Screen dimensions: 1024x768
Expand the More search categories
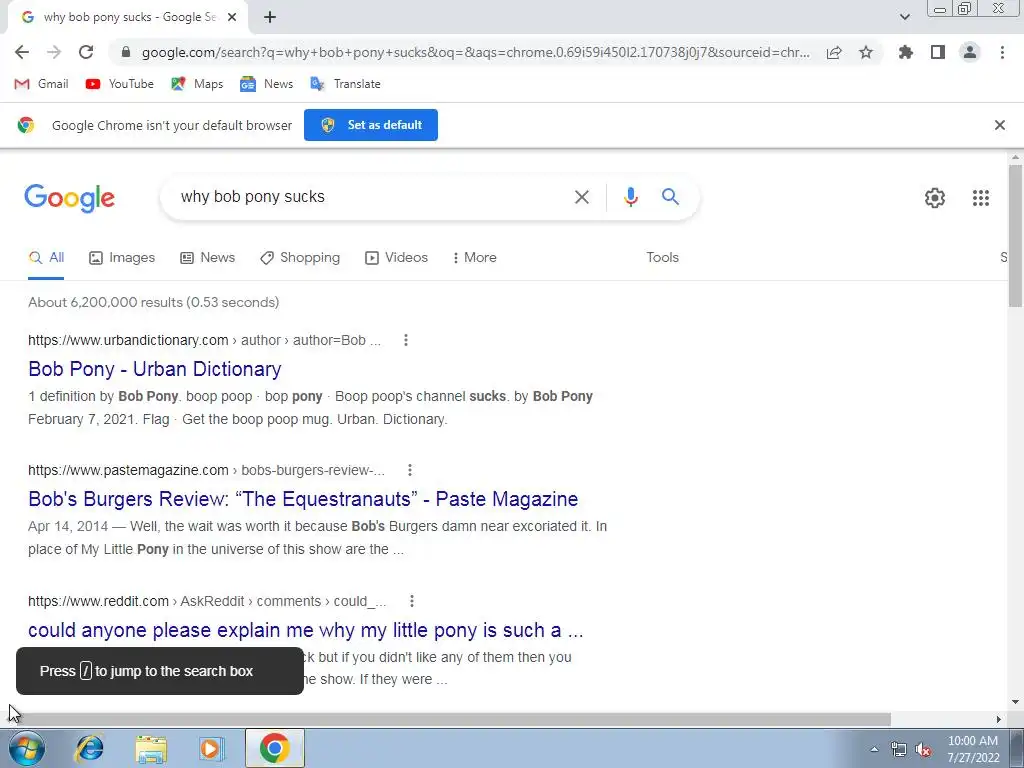[474, 257]
